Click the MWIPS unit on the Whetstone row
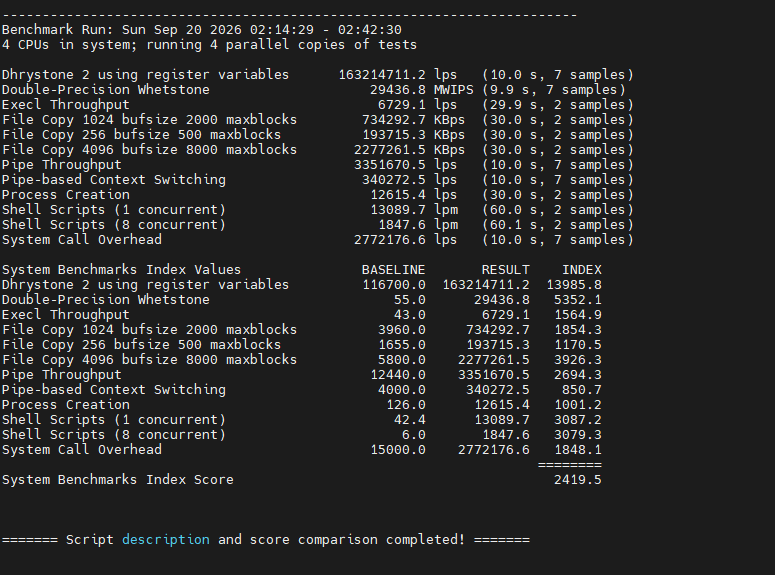775x575 pixels. (x=454, y=89)
